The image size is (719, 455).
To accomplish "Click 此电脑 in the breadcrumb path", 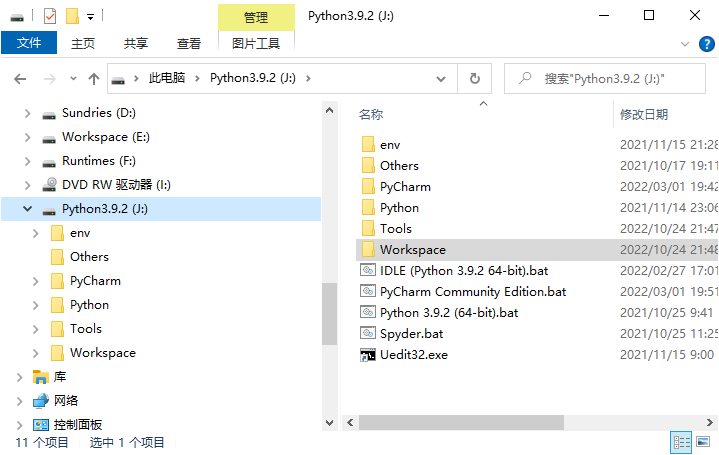I will coord(166,78).
